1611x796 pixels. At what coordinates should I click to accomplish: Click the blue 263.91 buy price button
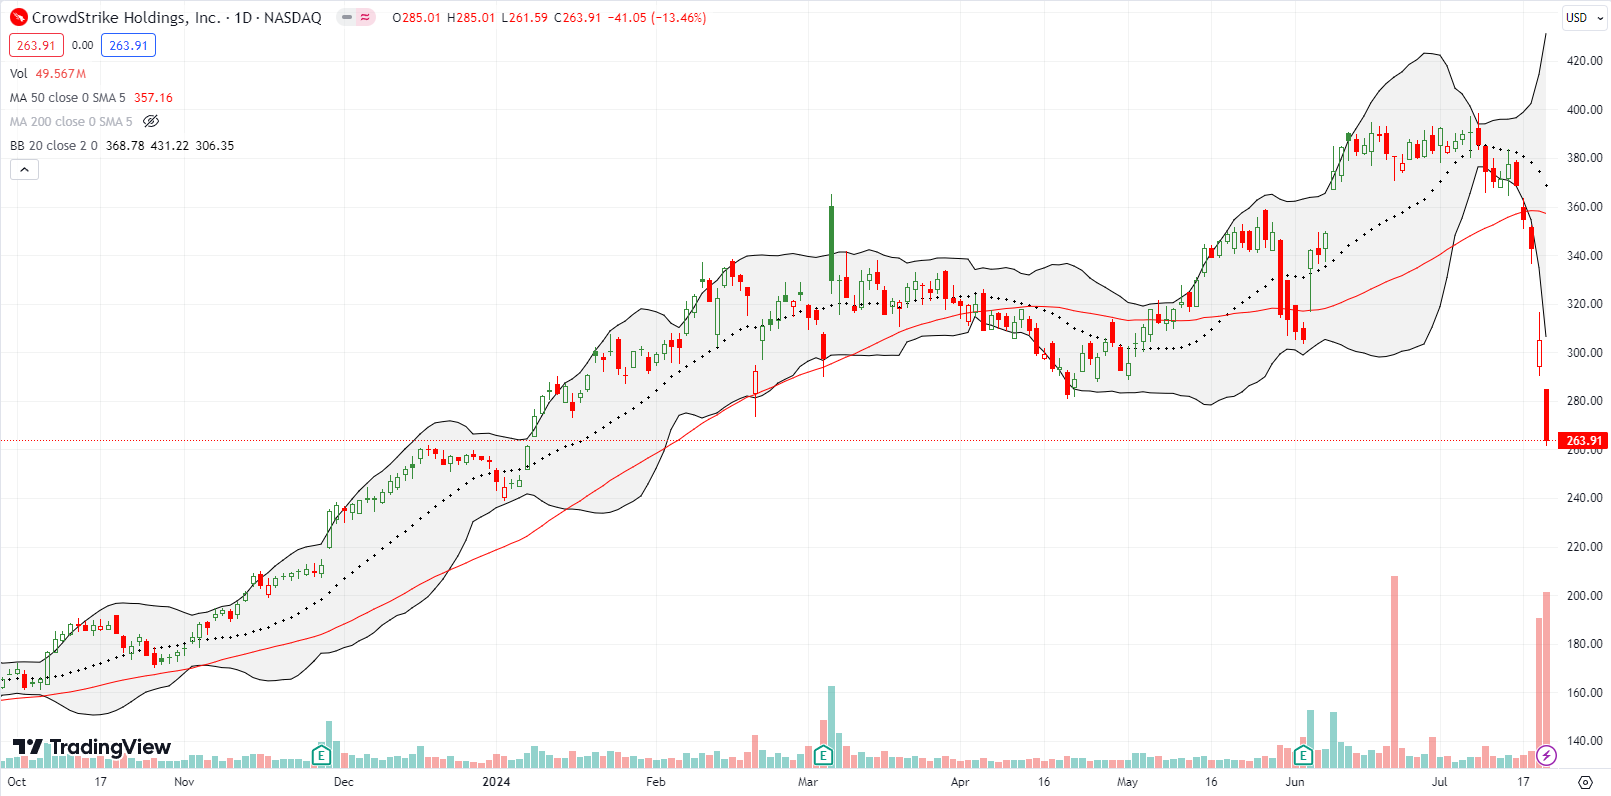[x=128, y=45]
